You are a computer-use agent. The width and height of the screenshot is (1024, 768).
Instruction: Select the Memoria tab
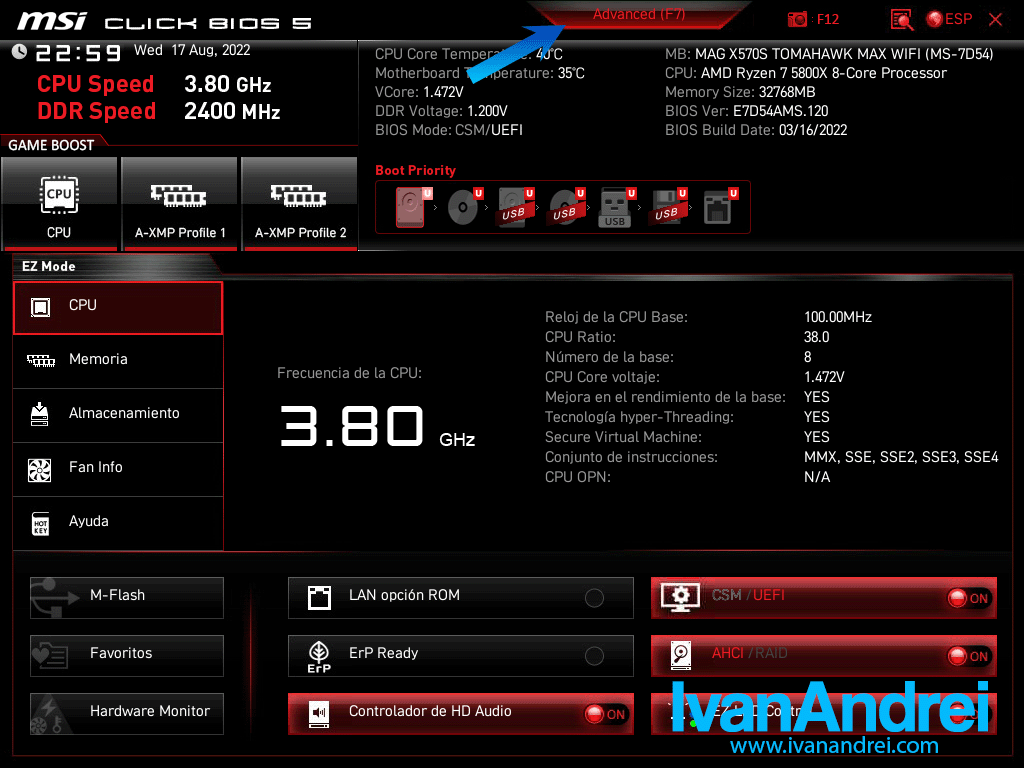(x=117, y=360)
